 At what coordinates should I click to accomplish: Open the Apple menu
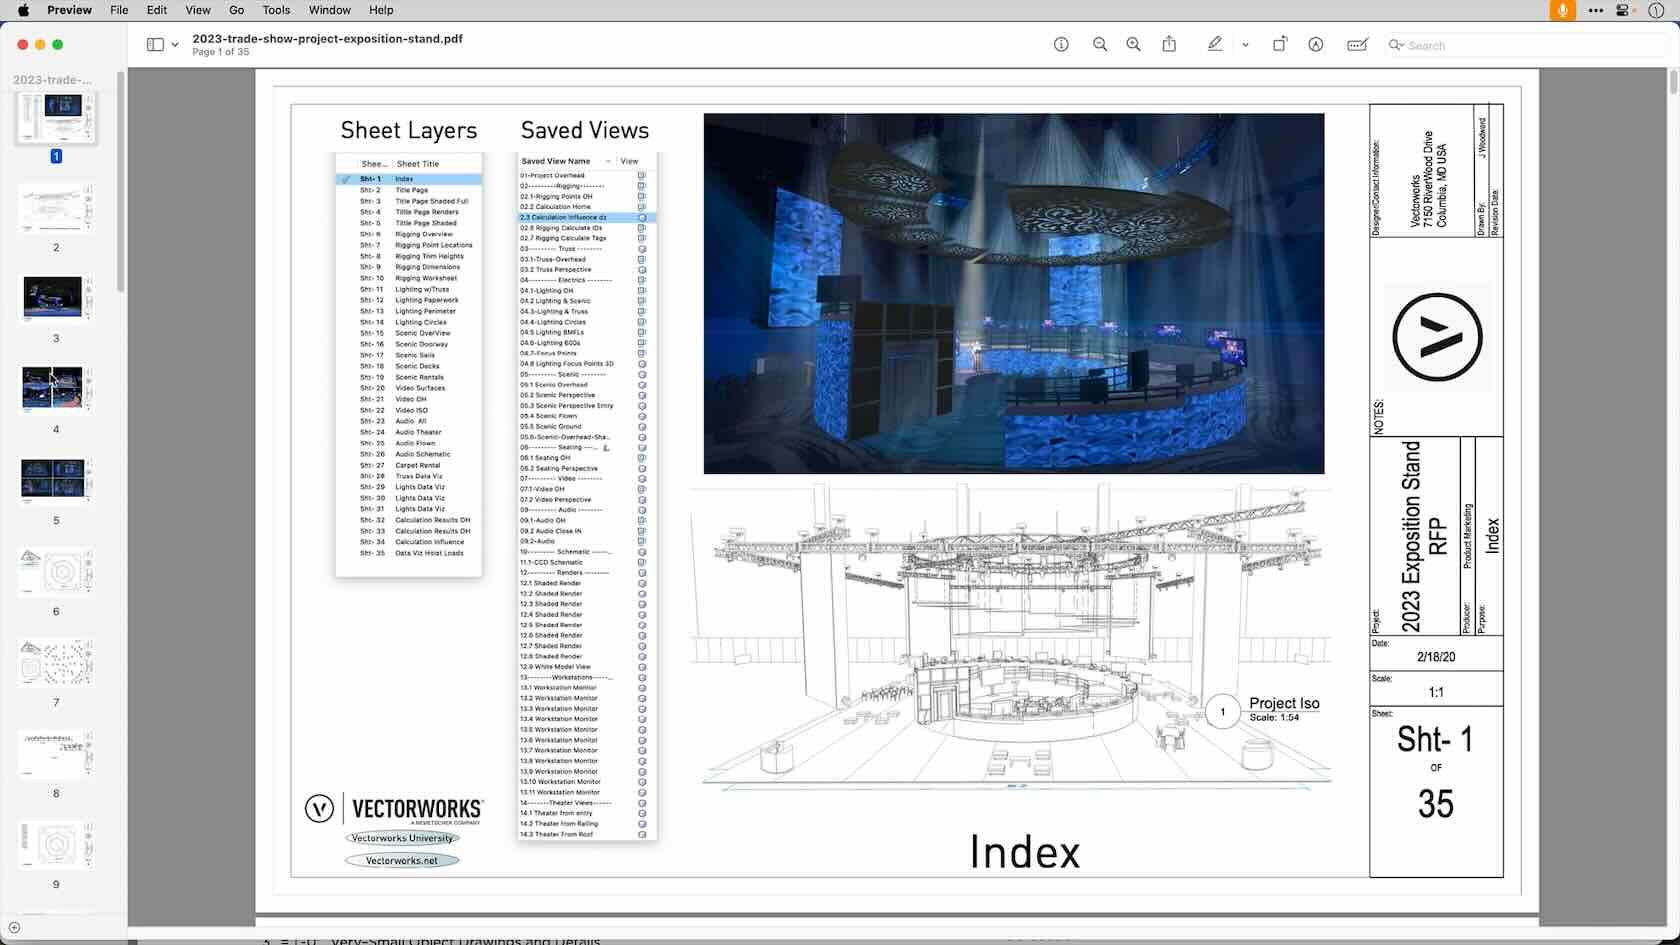(21, 10)
